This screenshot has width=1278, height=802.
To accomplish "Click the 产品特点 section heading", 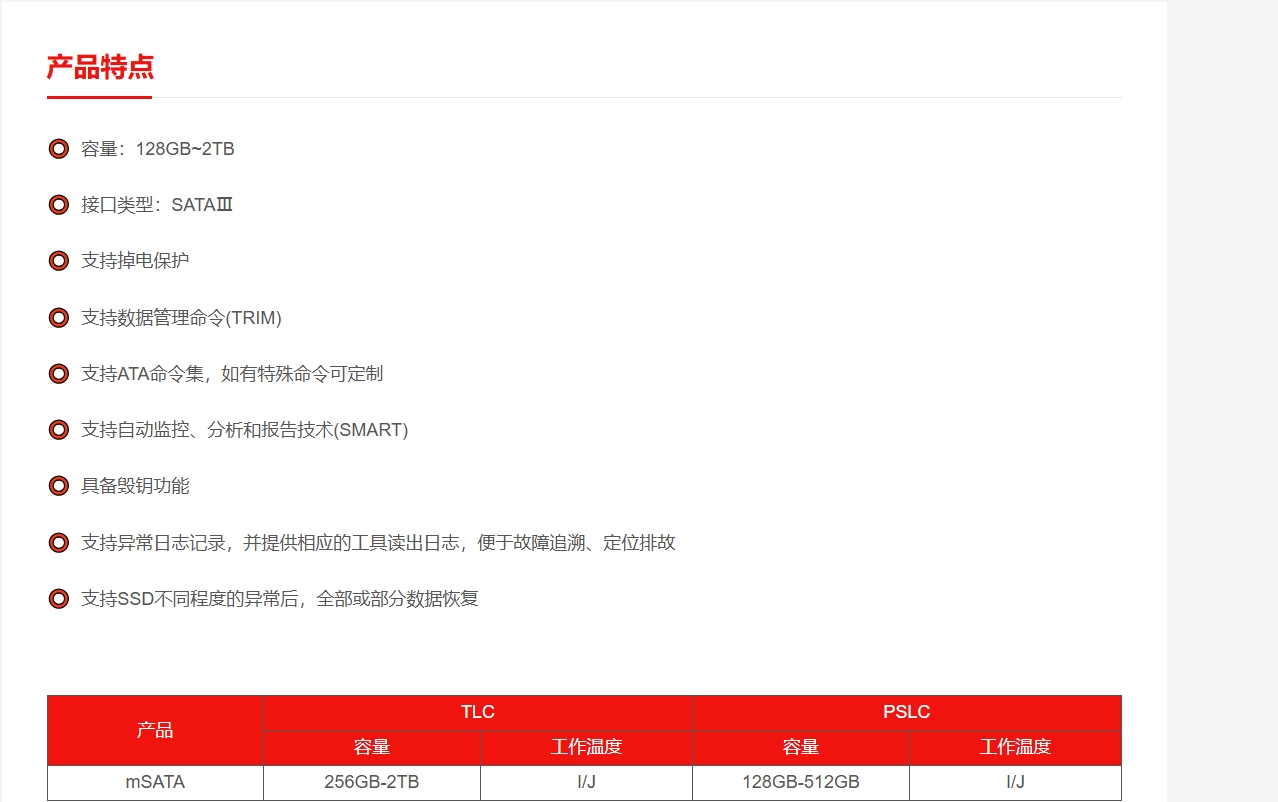I will pos(100,68).
